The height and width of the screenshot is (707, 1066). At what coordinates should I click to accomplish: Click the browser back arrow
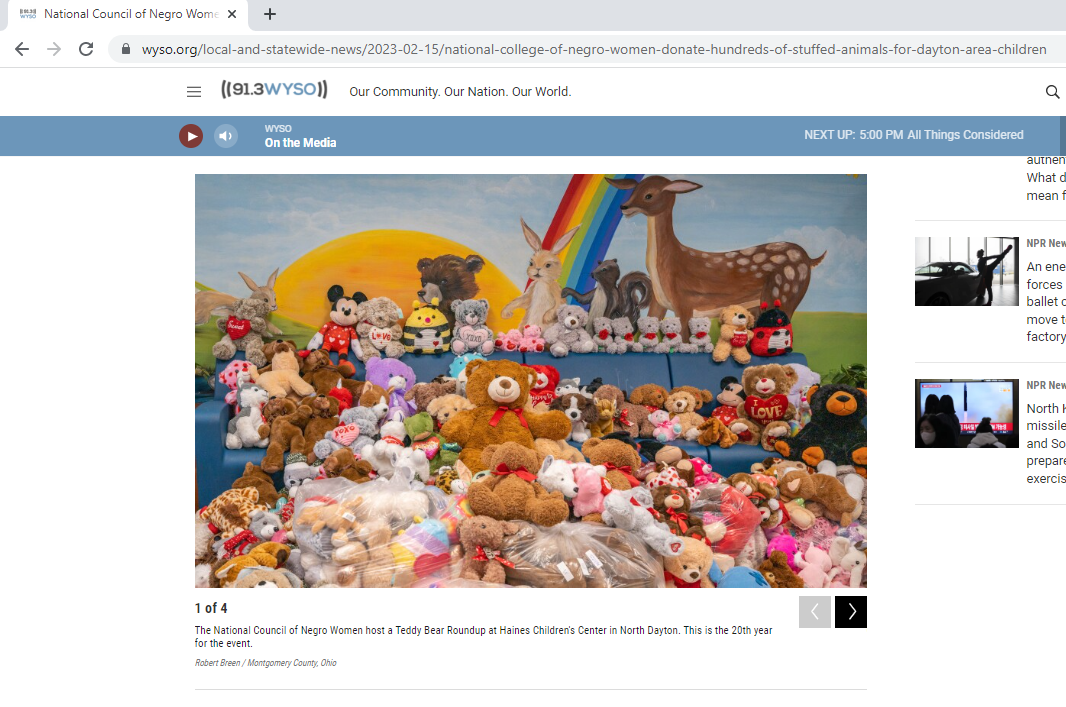(x=22, y=49)
